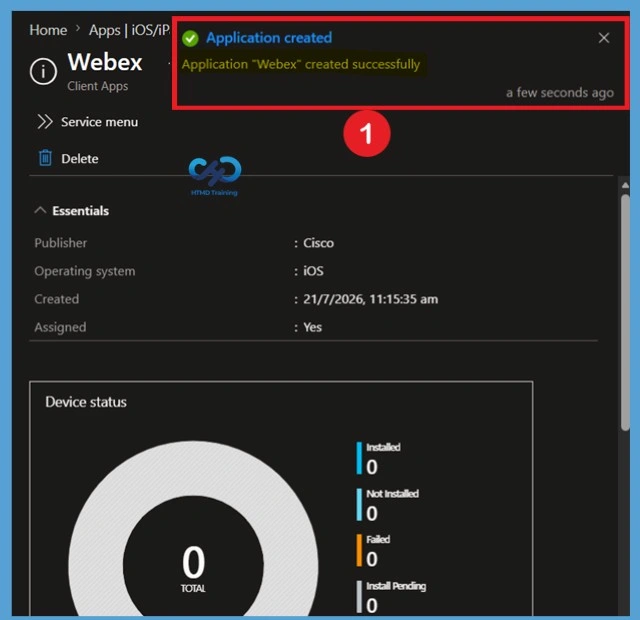Select the iOS operating system value
Viewport: 640px width, 620px height.
(x=313, y=271)
